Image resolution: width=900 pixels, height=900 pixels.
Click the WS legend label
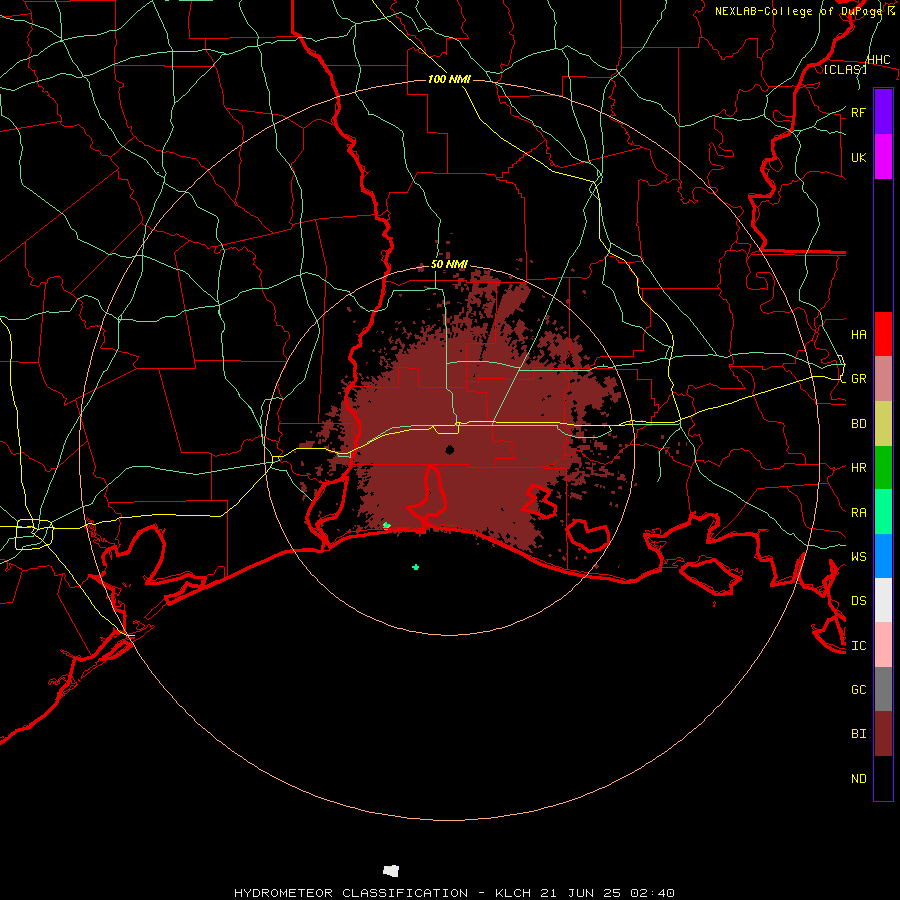[858, 556]
